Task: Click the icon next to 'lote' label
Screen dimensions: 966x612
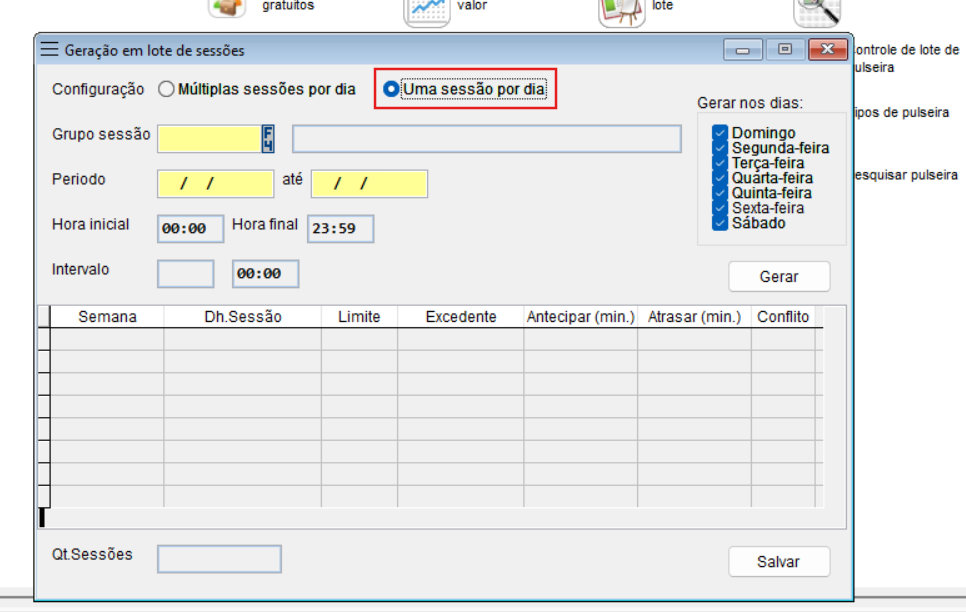Action: click(x=621, y=10)
